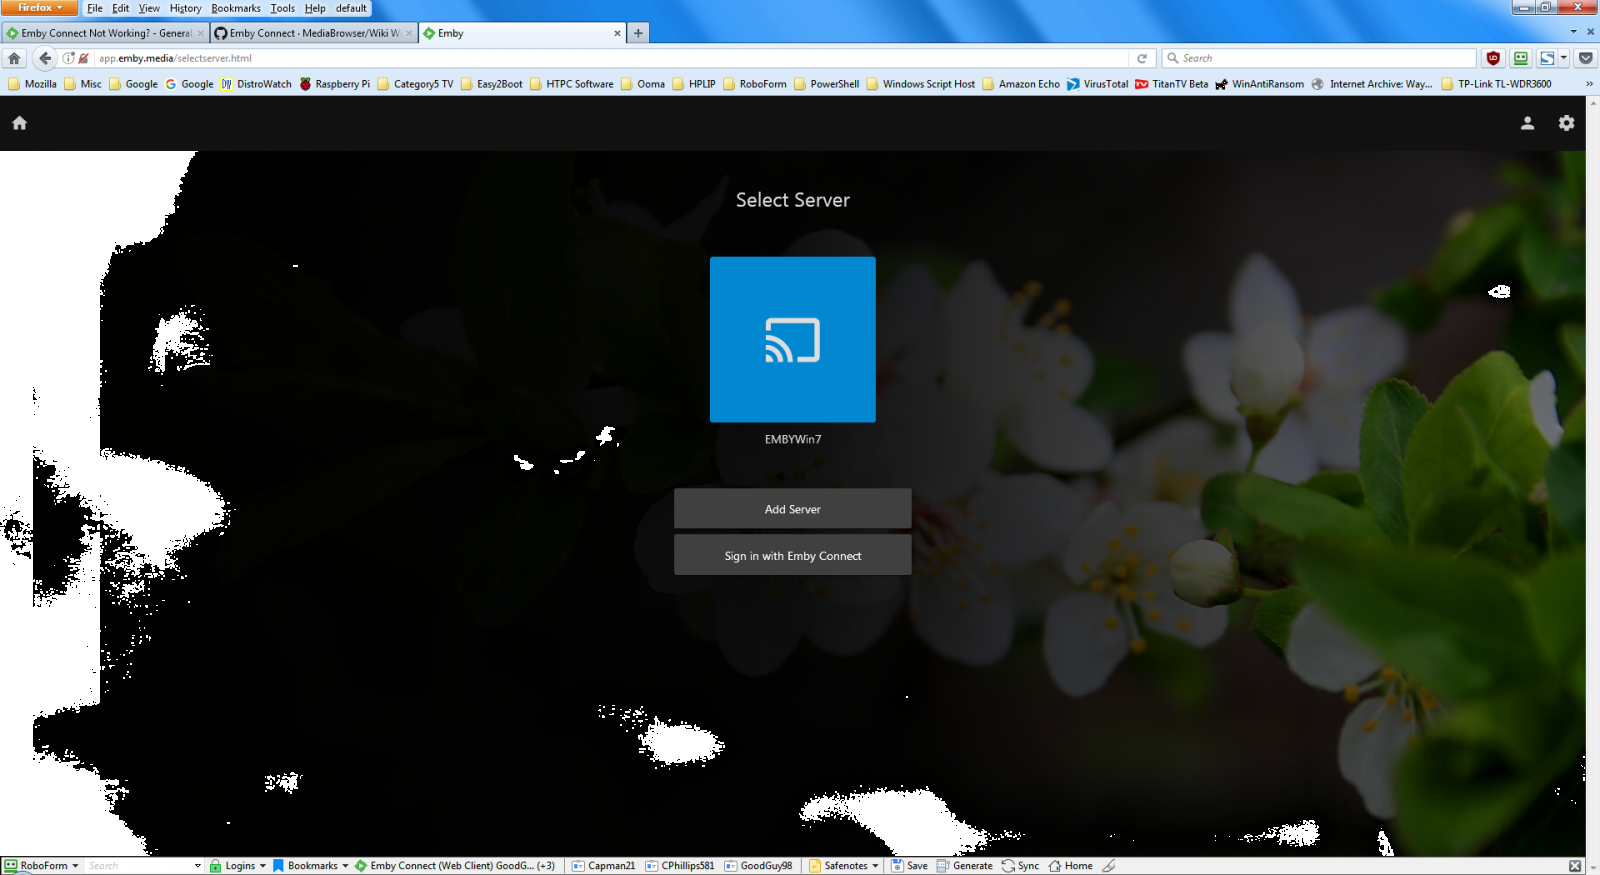Screen dimensions: 1600x875
Task: Open the Firefox application menu button
Action: (40, 7)
